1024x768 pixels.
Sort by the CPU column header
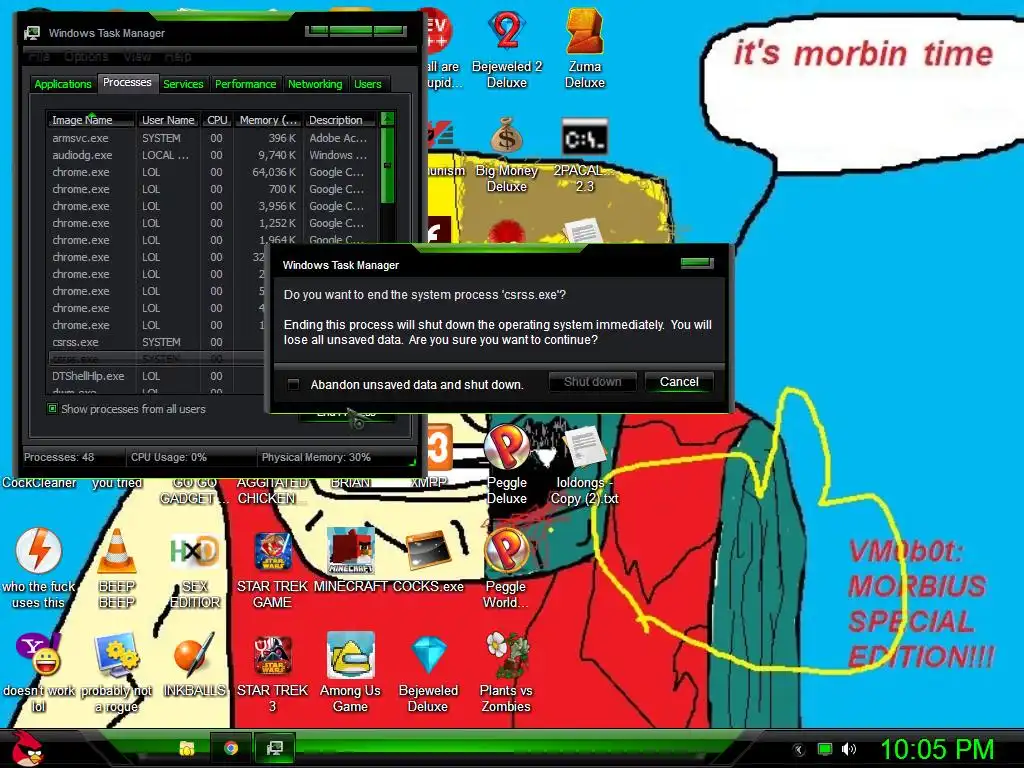[217, 120]
